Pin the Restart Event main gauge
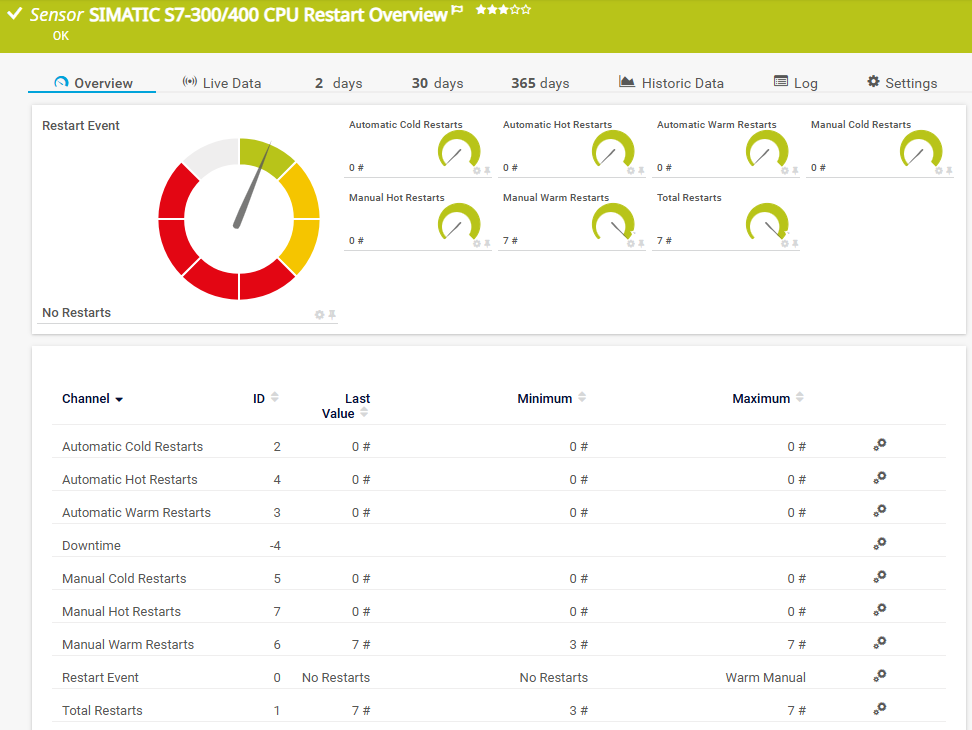Viewport: 972px width, 730px height. [332, 315]
